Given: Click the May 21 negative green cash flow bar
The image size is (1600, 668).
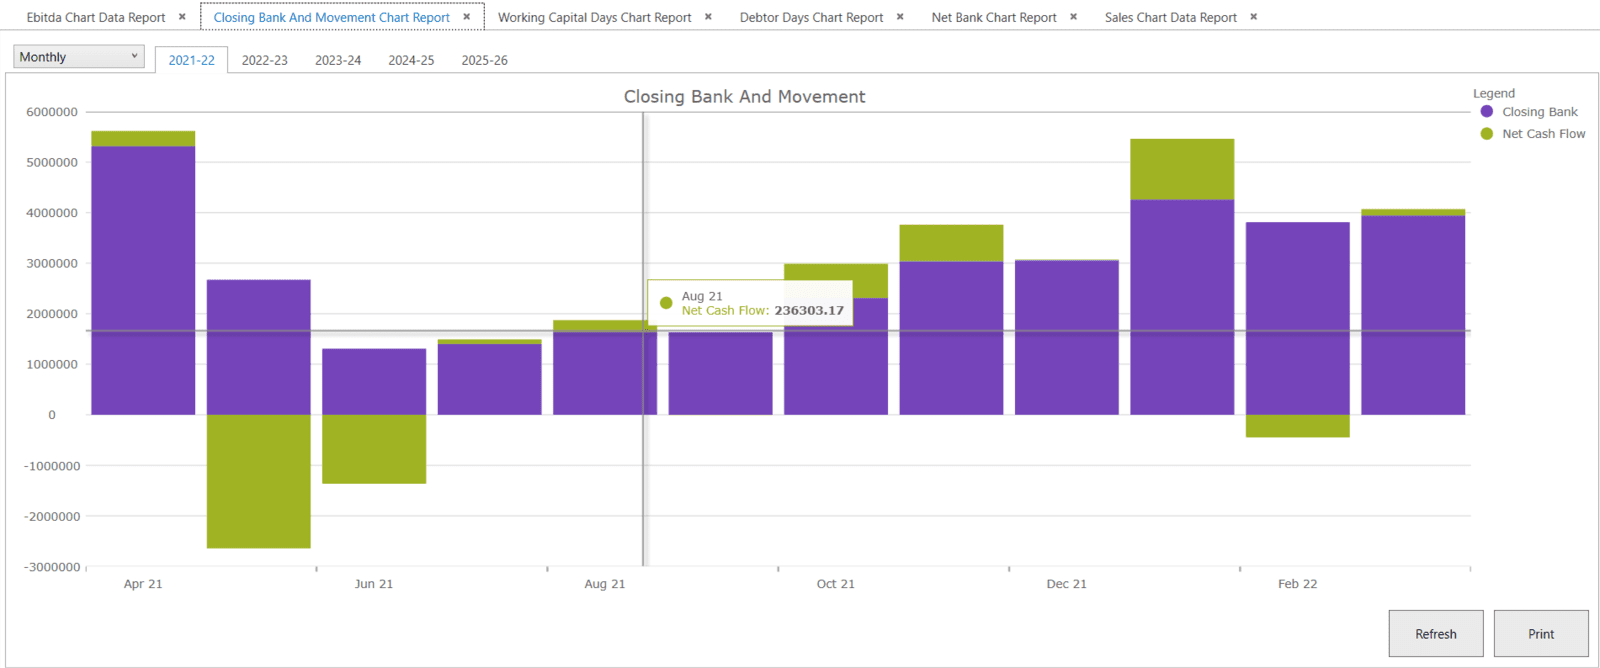Looking at the screenshot, I should click(x=258, y=481).
